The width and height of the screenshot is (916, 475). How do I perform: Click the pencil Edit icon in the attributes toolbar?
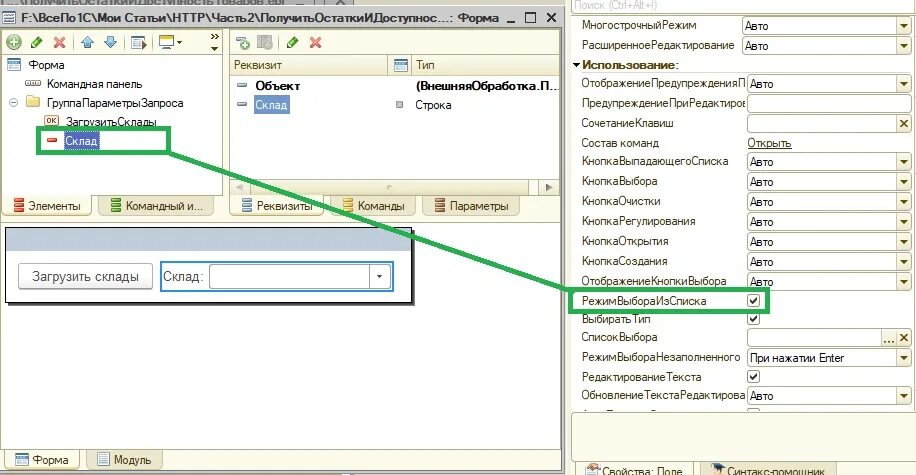293,42
